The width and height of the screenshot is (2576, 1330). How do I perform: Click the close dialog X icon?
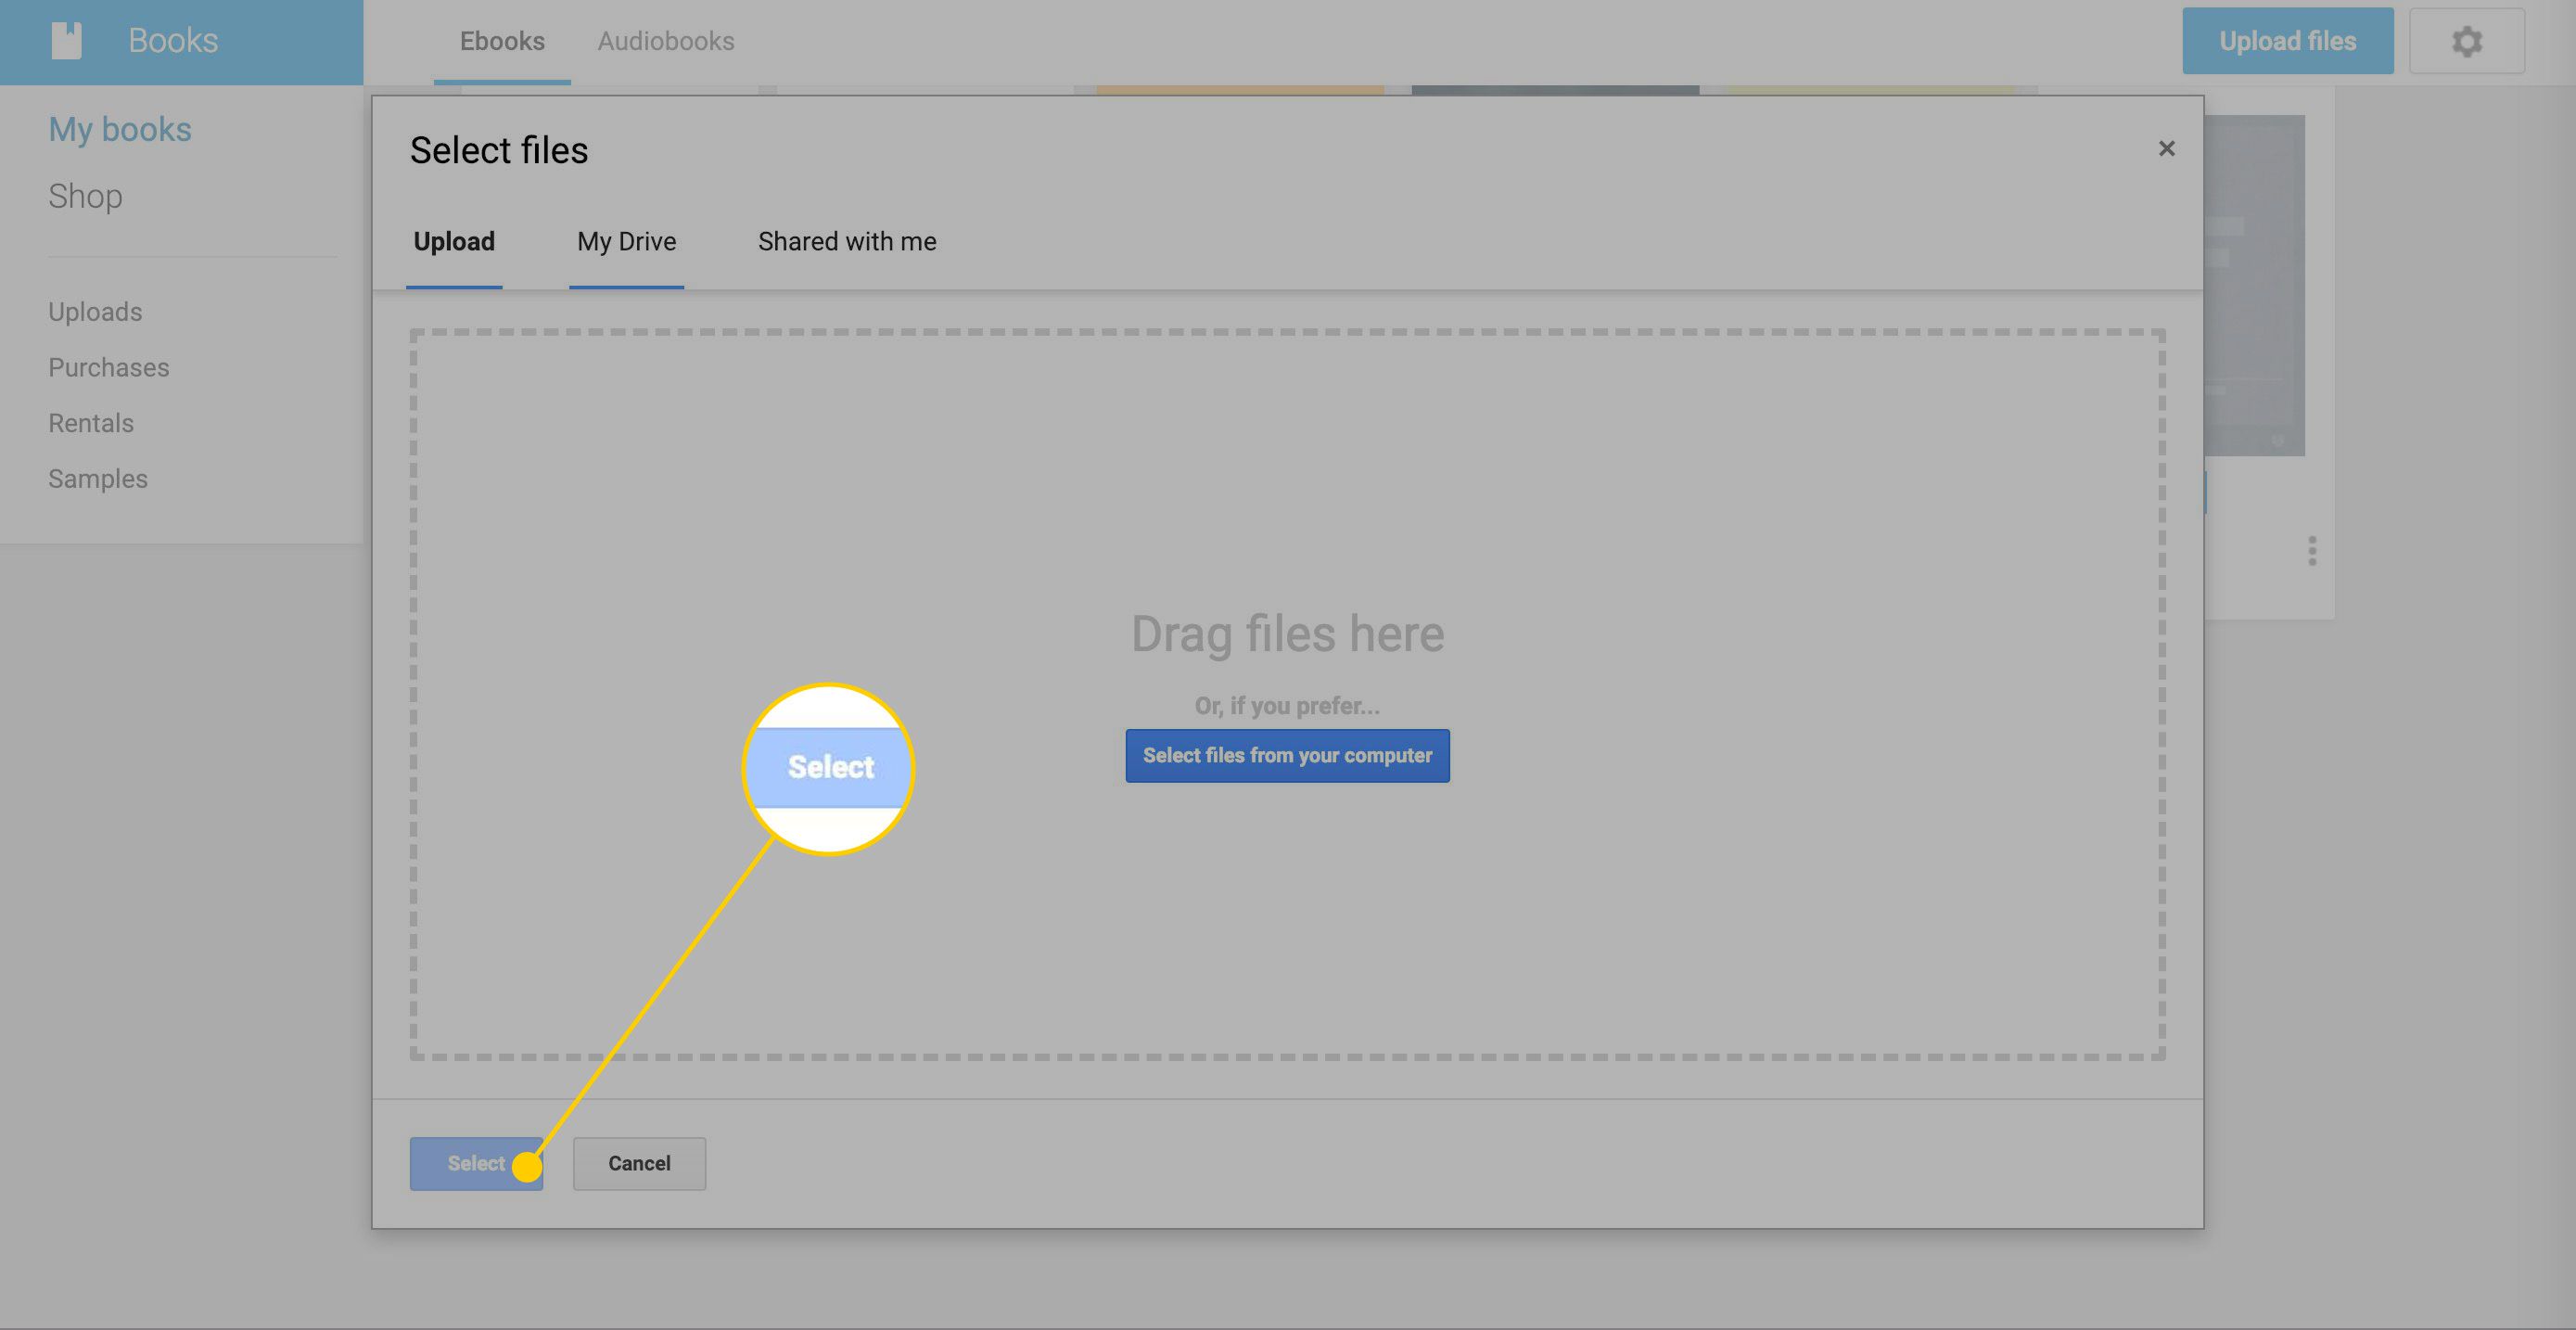pos(2167,149)
